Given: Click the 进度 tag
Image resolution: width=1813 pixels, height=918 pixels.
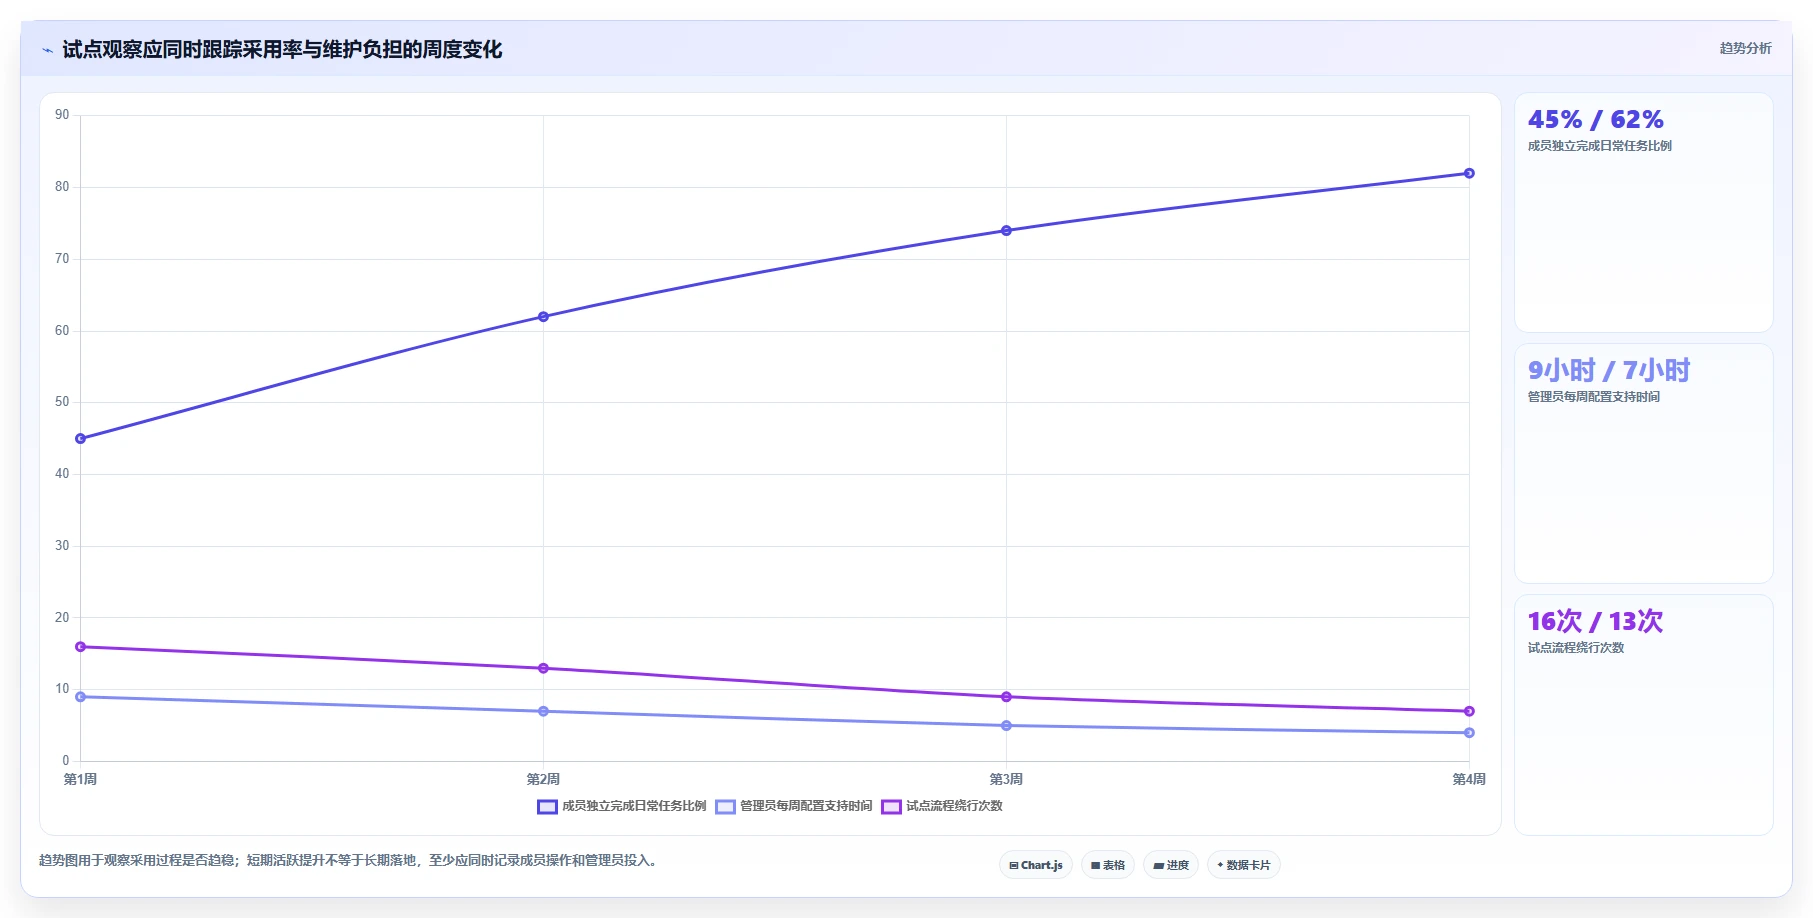Looking at the screenshot, I should [1171, 865].
